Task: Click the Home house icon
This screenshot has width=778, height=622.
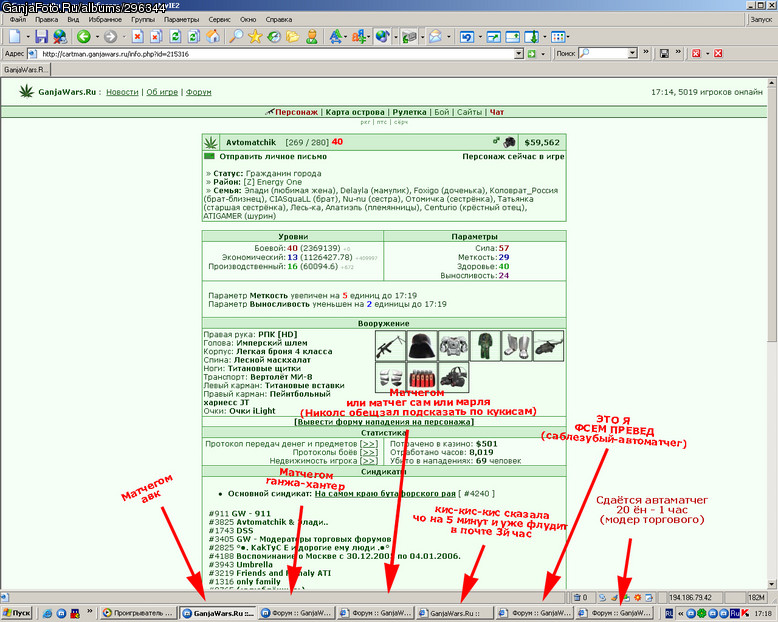Action: coord(213,37)
